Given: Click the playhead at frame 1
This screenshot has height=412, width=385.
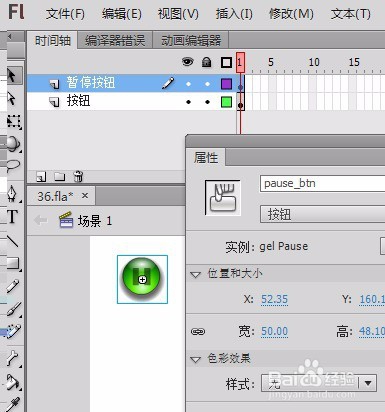Looking at the screenshot, I should pos(240,62).
